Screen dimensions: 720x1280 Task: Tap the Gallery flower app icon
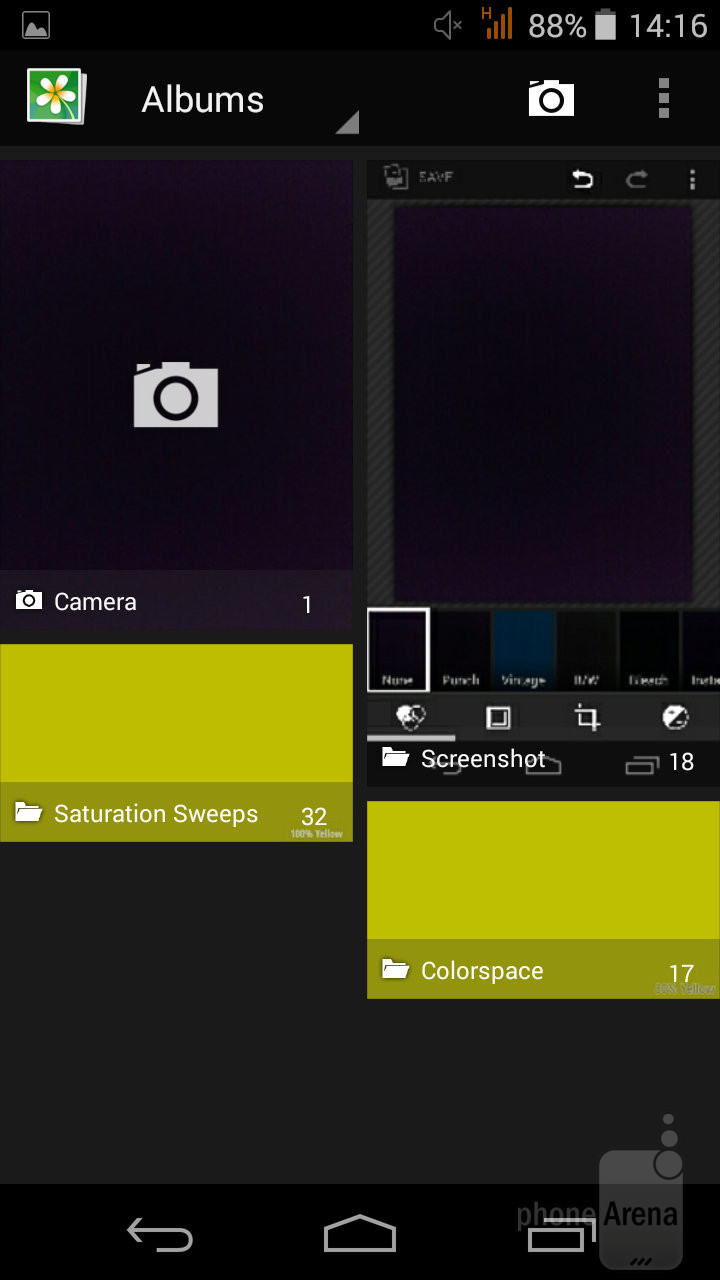[56, 97]
